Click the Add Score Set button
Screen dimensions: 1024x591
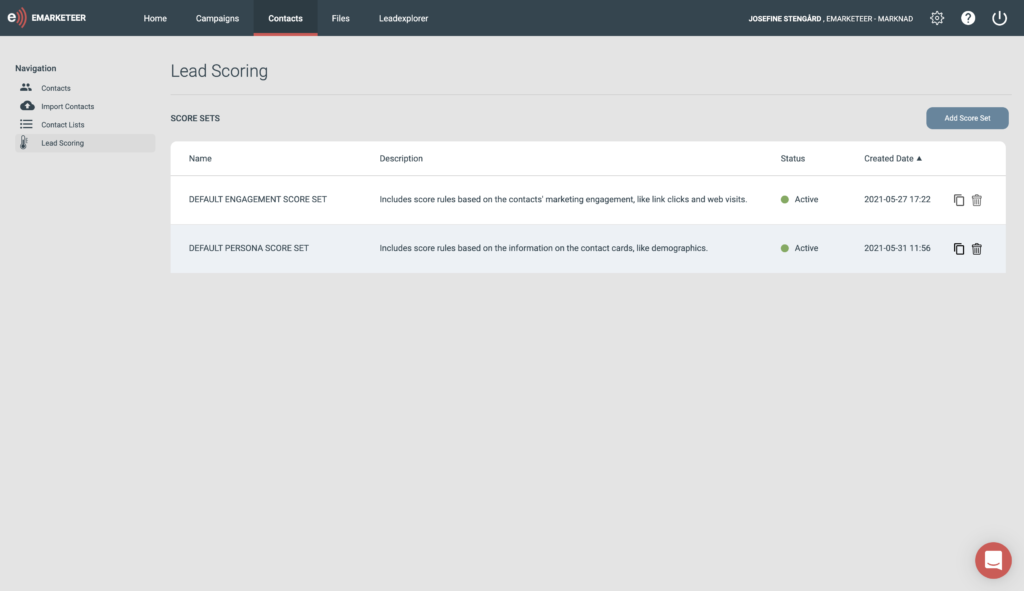coord(967,118)
